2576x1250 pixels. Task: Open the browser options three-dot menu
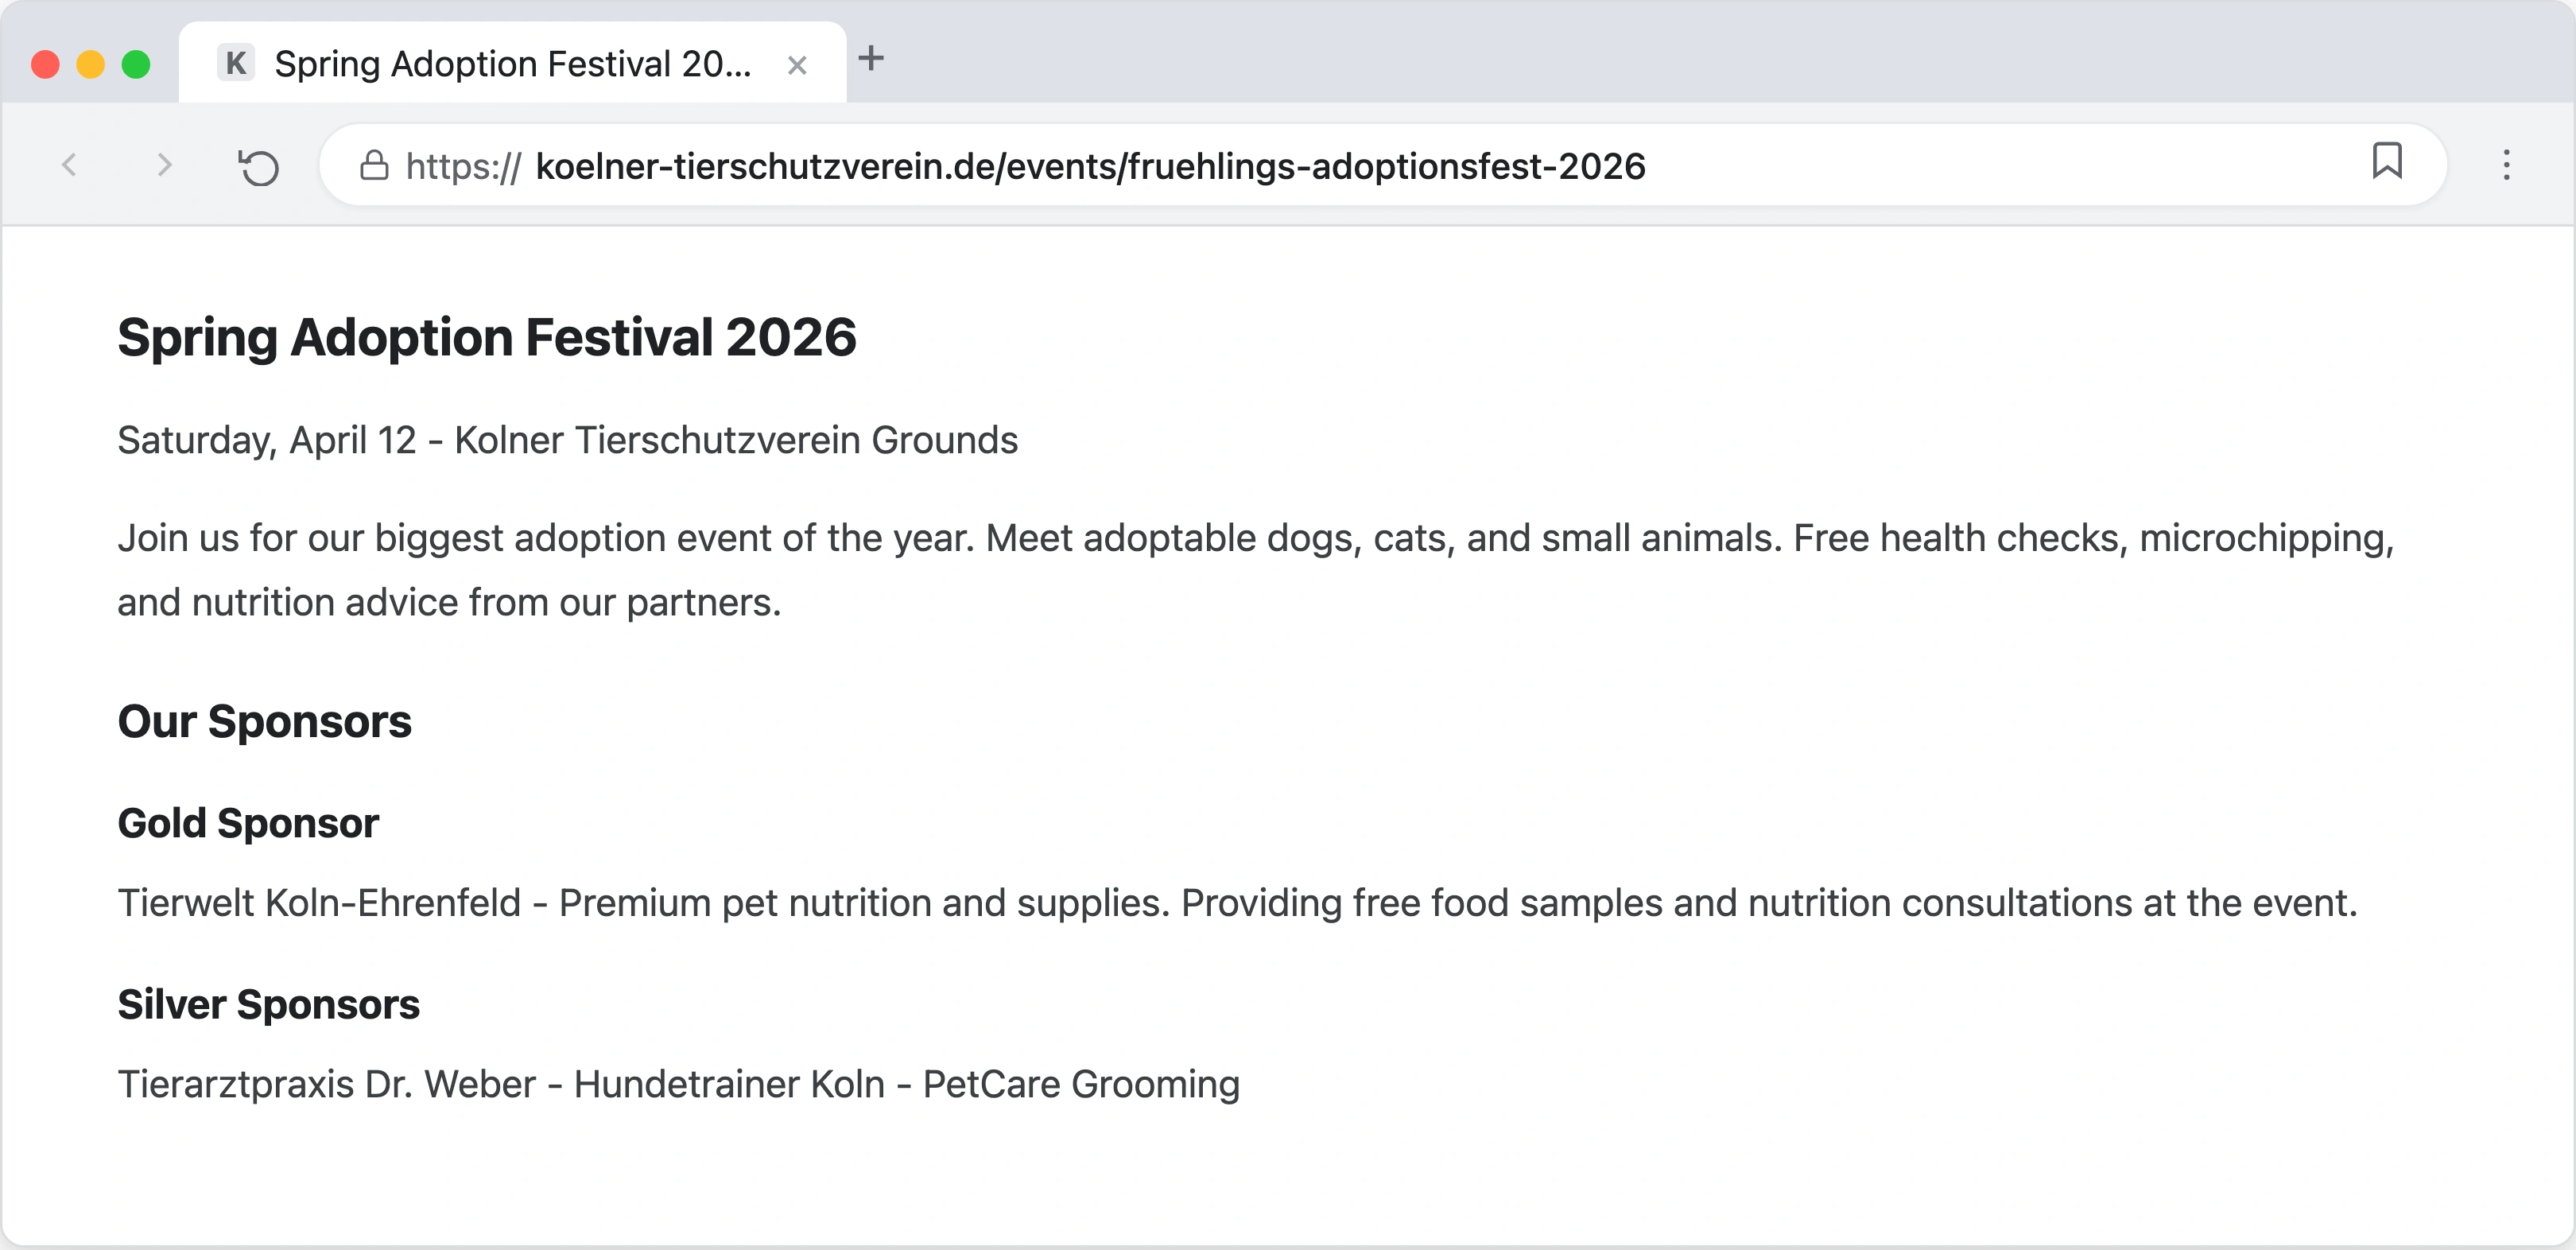[x=2506, y=166]
